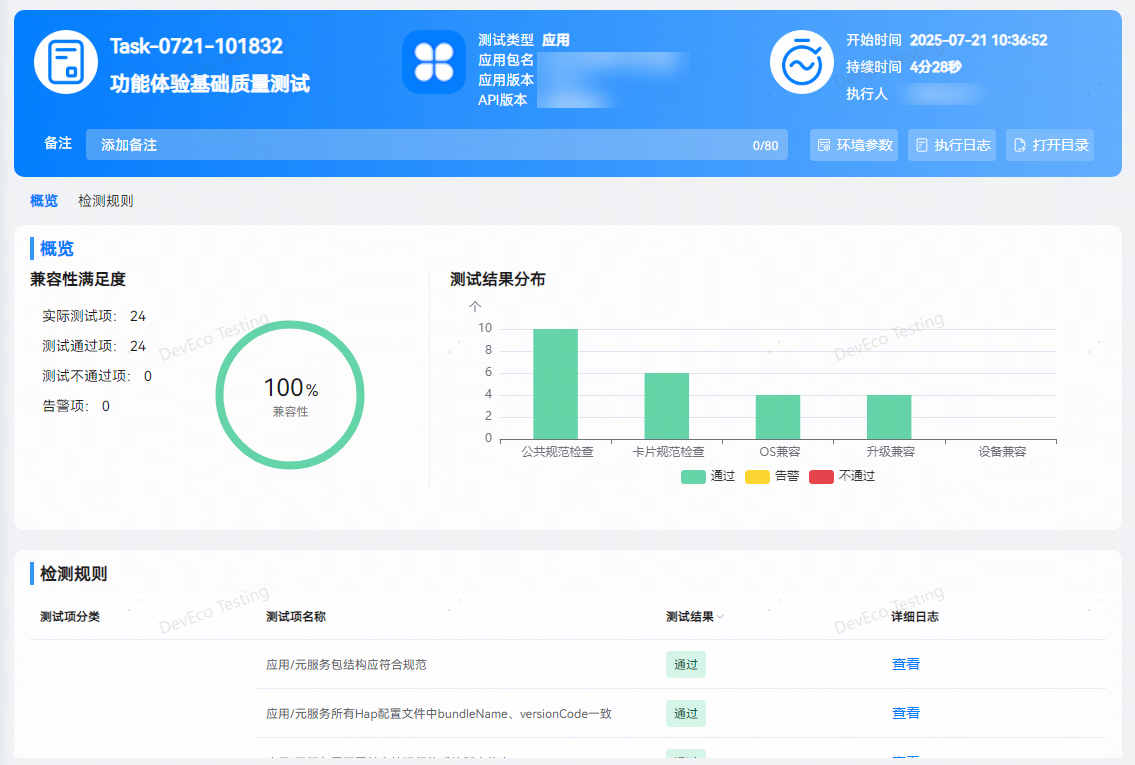Image resolution: width=1135 pixels, height=765 pixels.
Task: Click the 卡片规范检查 bar in chart
Action: [x=666, y=406]
